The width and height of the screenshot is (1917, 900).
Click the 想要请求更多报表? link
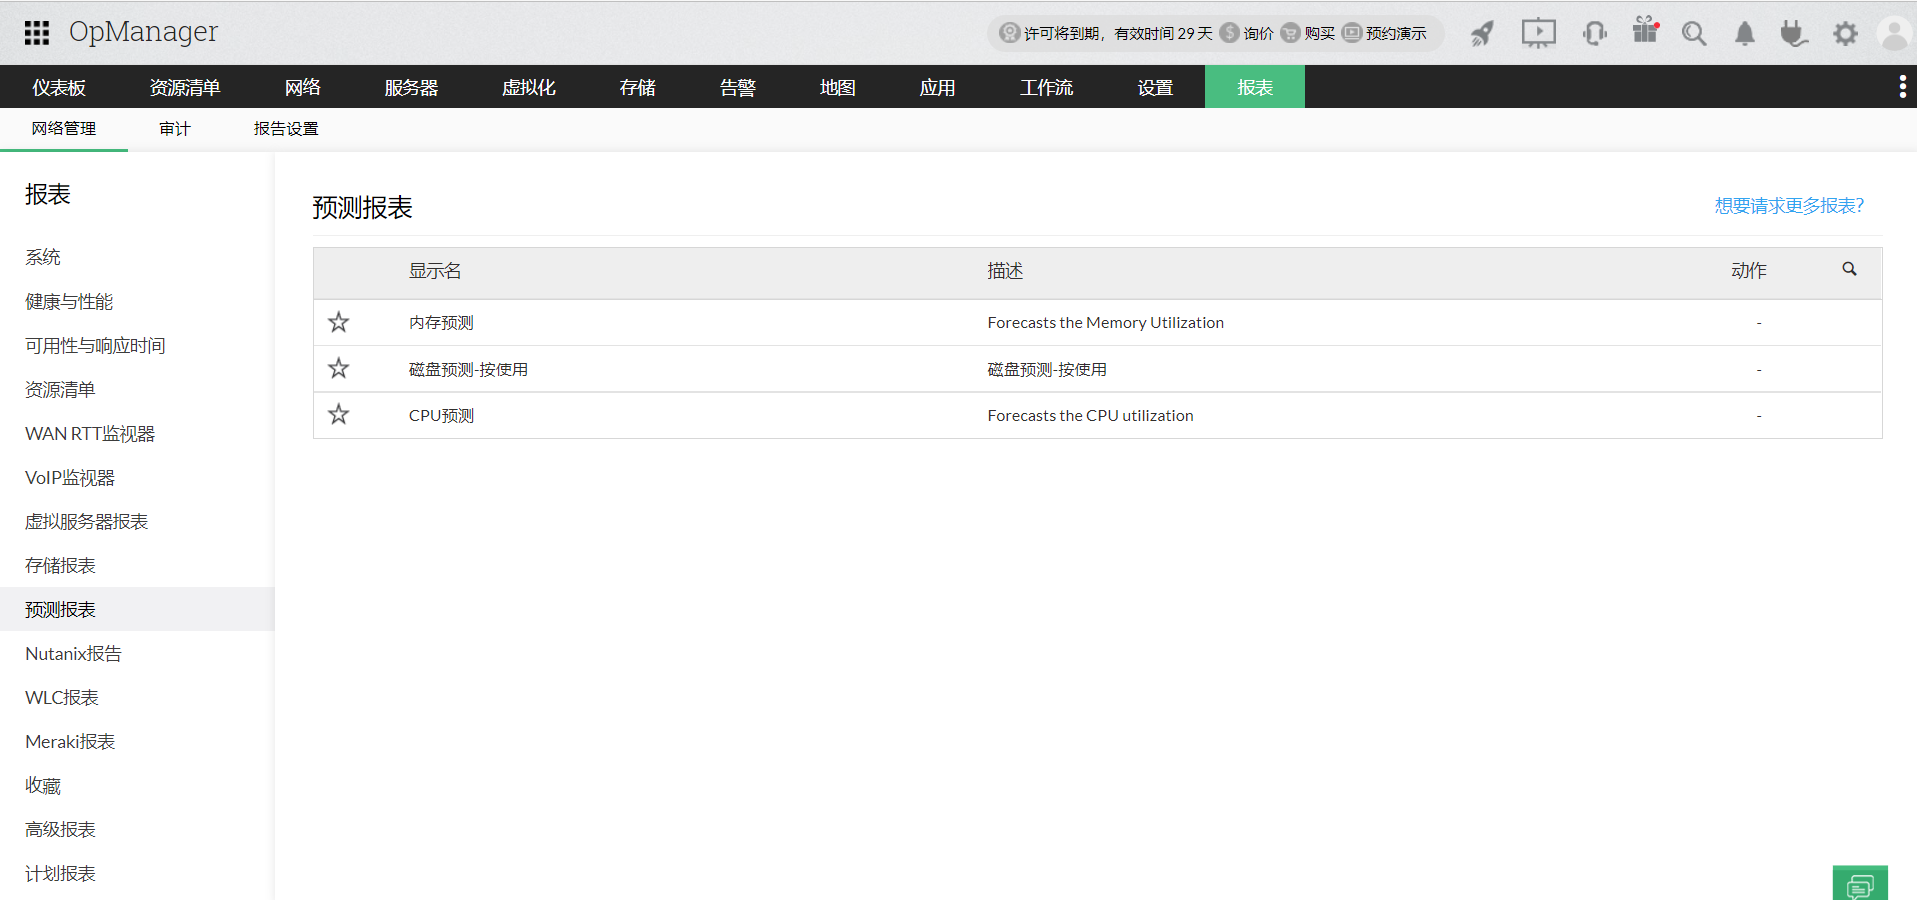point(1789,205)
